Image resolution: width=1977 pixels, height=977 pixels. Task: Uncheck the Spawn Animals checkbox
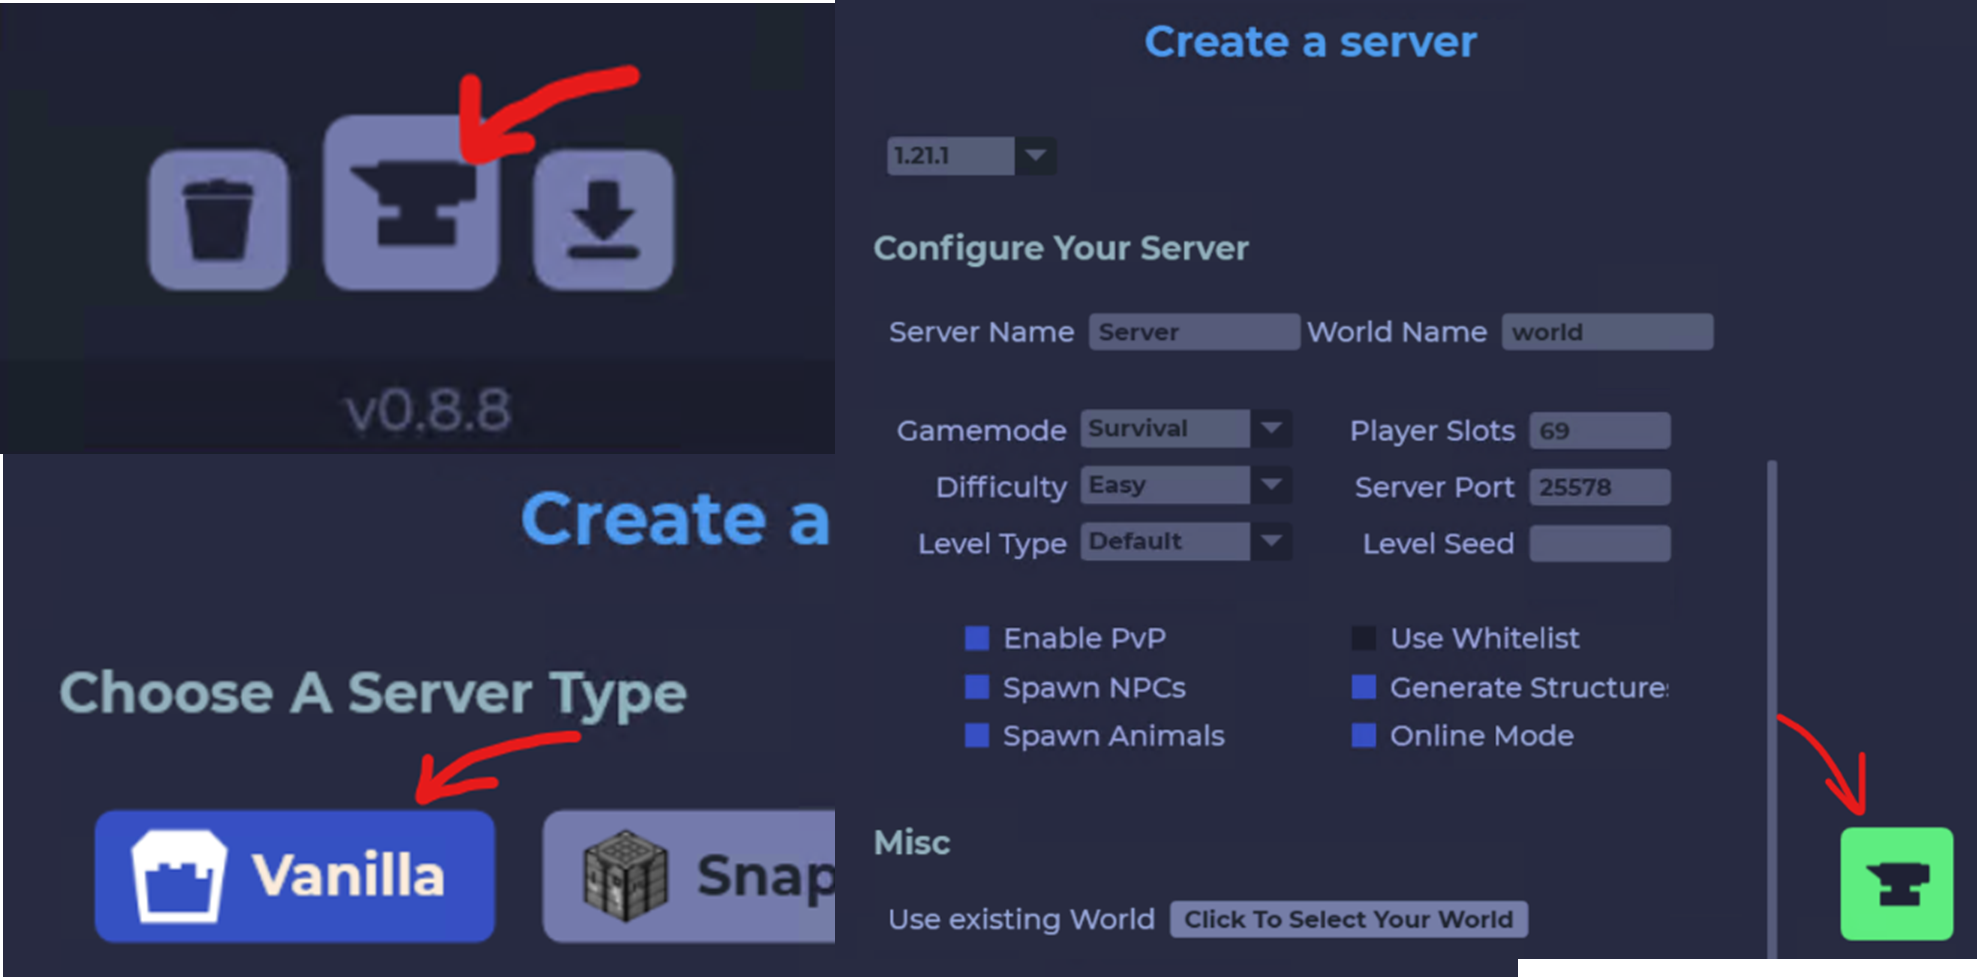point(977,736)
